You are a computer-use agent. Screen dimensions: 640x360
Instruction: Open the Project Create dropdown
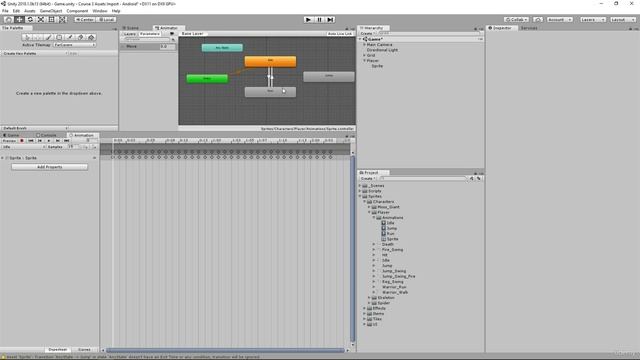(x=367, y=178)
